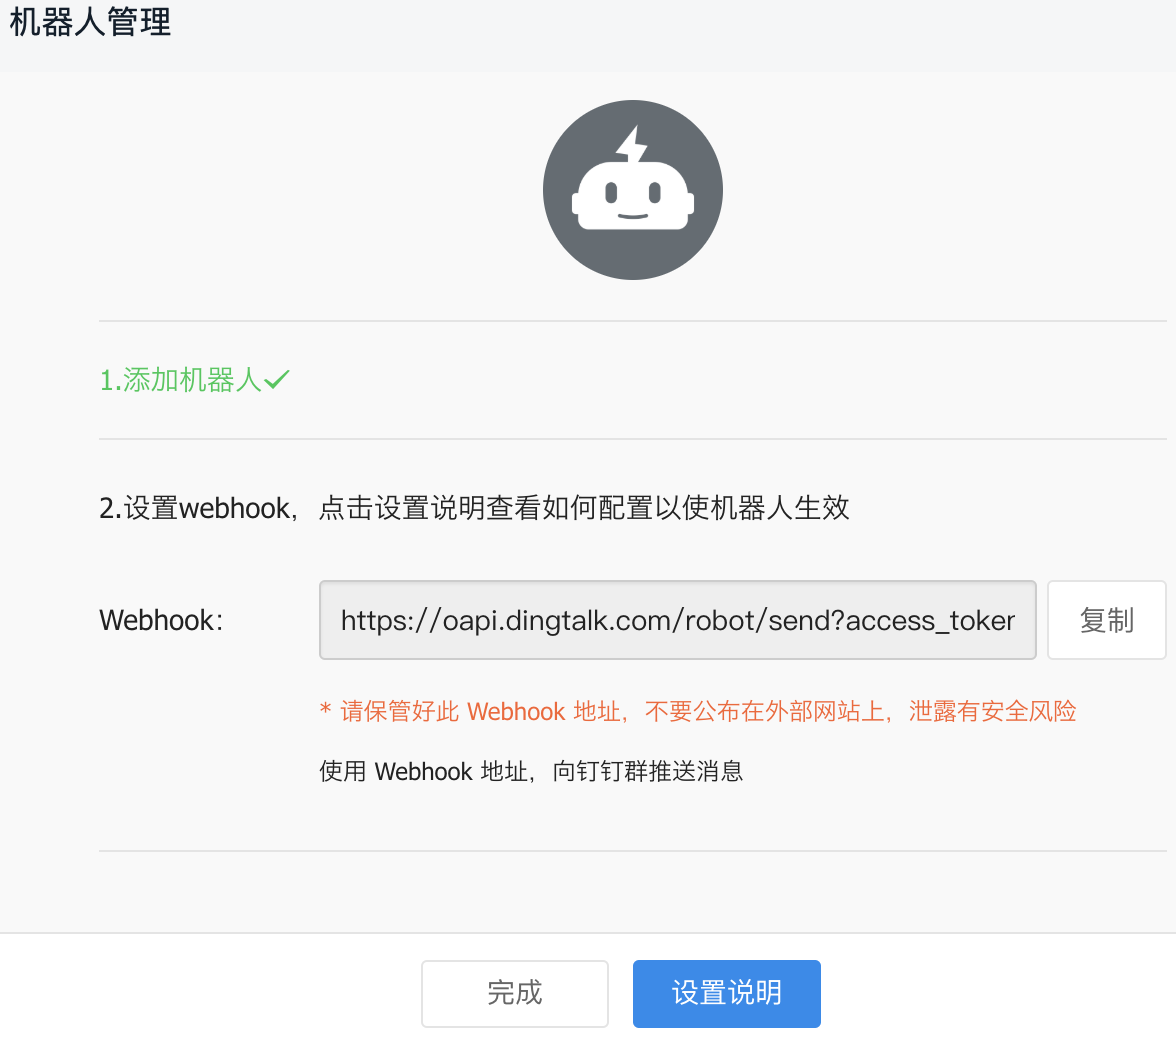Image resolution: width=1176 pixels, height=1040 pixels.
Task: Select the Webhook URL input field
Action: click(x=677, y=620)
